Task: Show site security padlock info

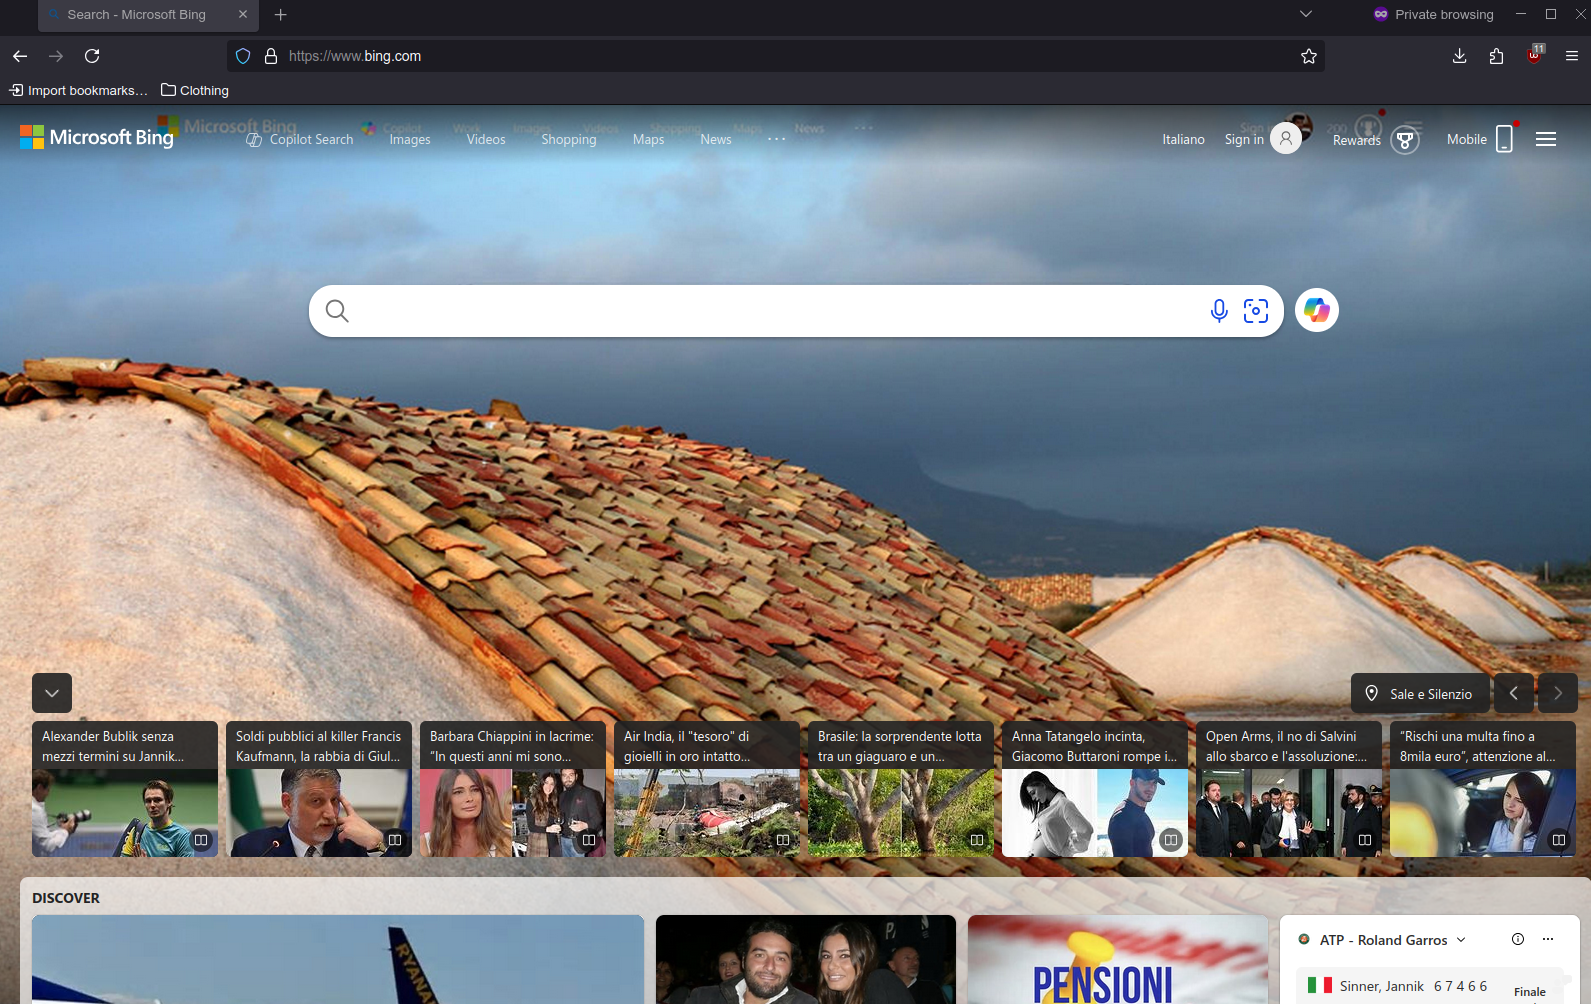Action: click(271, 56)
